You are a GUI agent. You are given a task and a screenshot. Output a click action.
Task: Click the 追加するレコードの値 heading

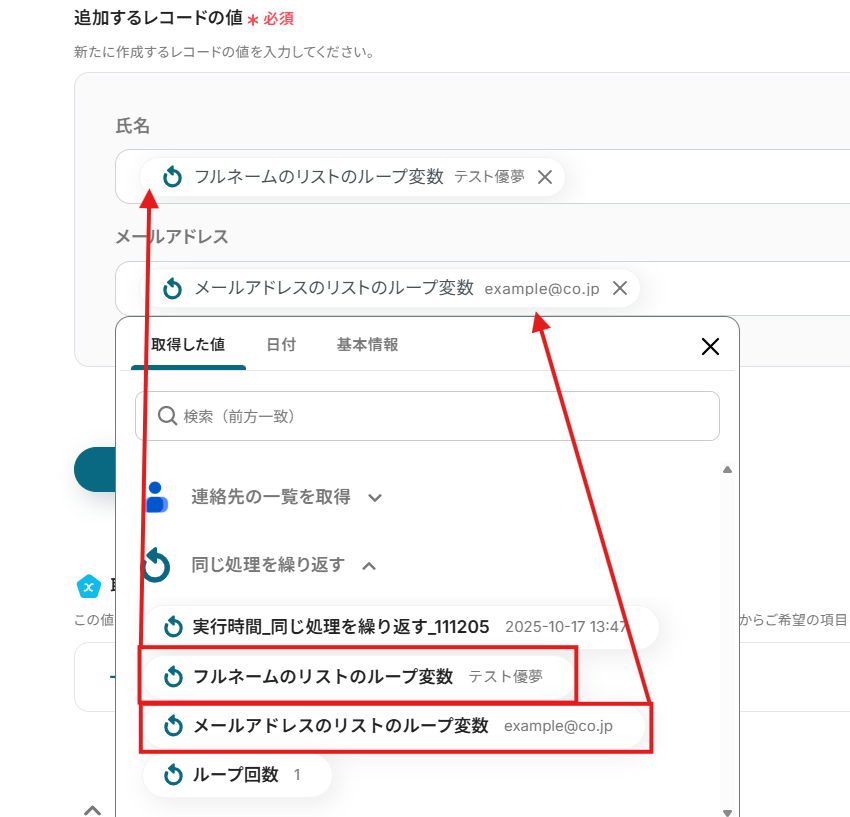158,18
